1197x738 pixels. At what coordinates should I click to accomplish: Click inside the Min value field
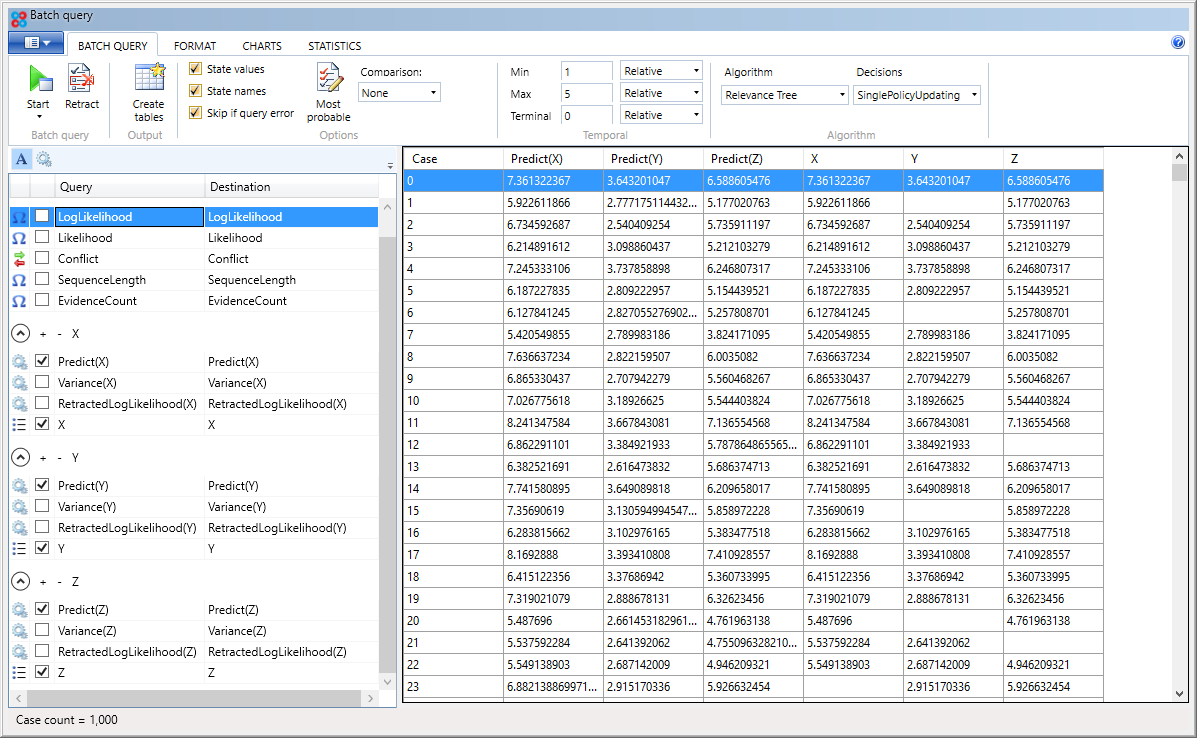(x=586, y=70)
